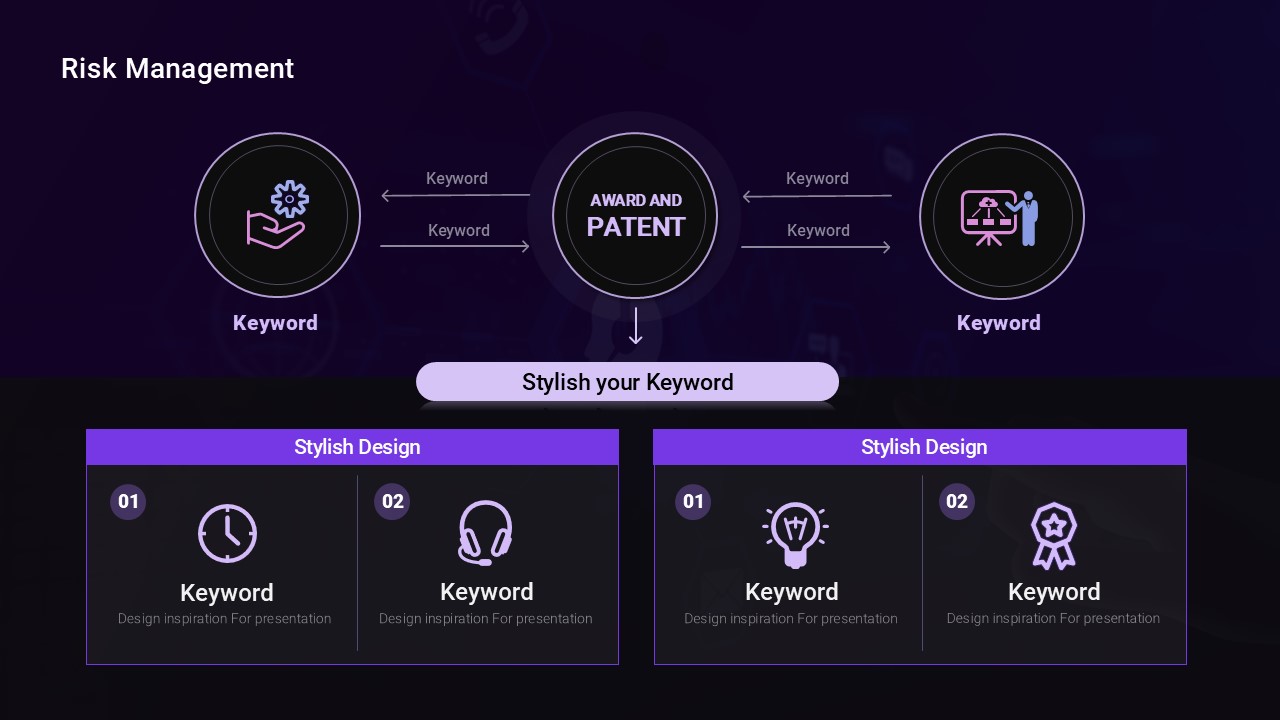Screen dimensions: 1280x720
Task: Click the clock icon
Action: pos(227,533)
